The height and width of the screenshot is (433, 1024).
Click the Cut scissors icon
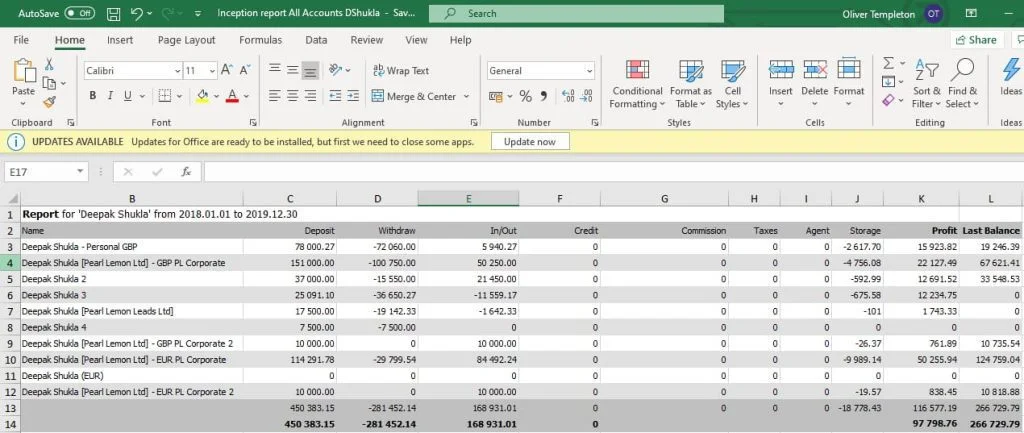pos(49,65)
